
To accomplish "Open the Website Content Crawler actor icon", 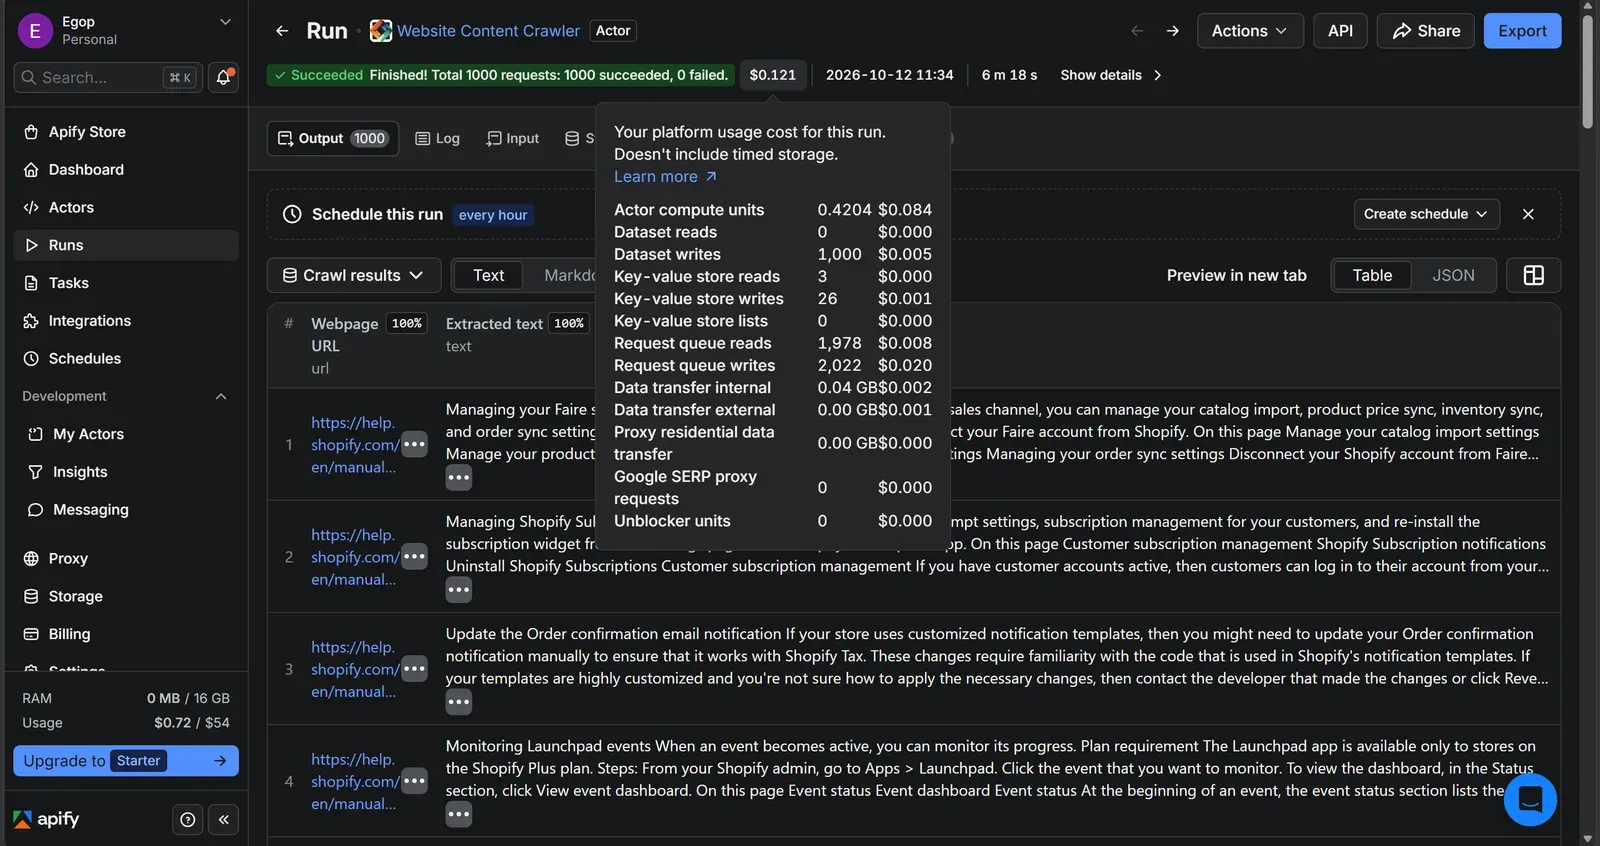I will (x=380, y=31).
